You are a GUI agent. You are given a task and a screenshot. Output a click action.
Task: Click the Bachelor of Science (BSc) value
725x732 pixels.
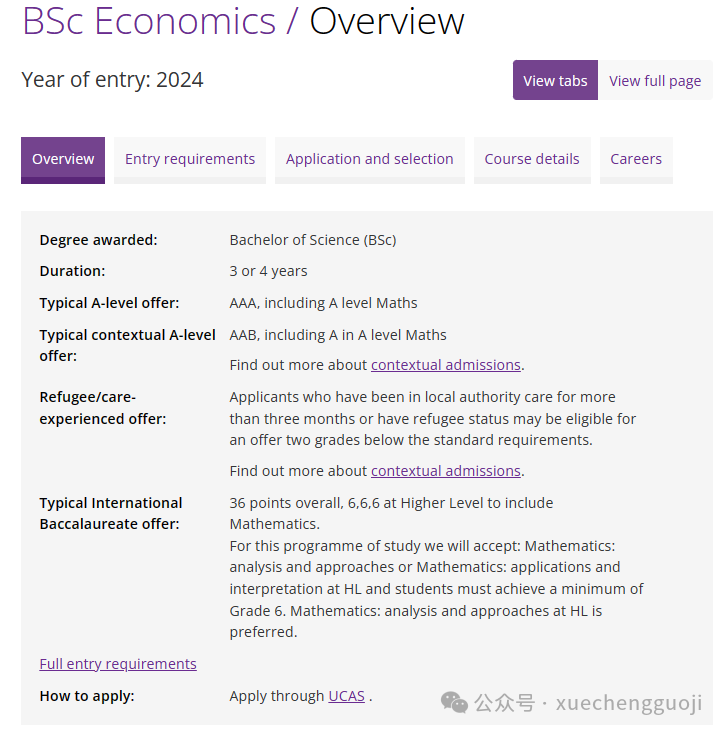[x=313, y=240]
